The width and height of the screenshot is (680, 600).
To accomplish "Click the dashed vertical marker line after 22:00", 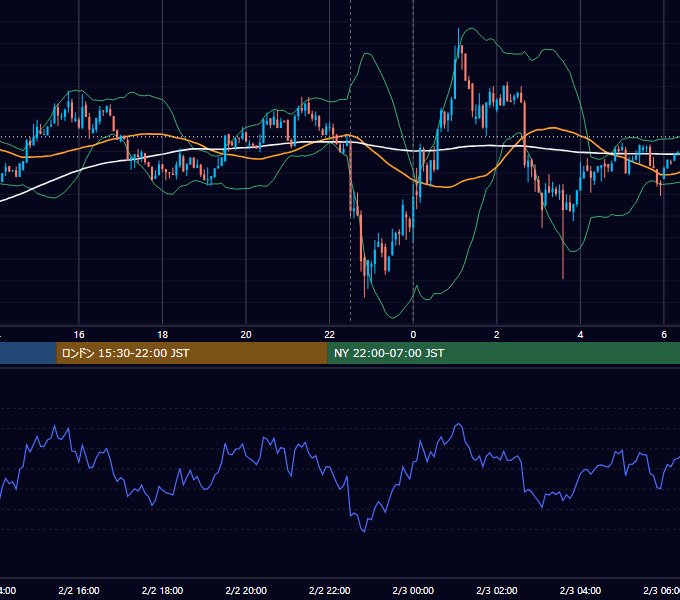I will pos(350,161).
